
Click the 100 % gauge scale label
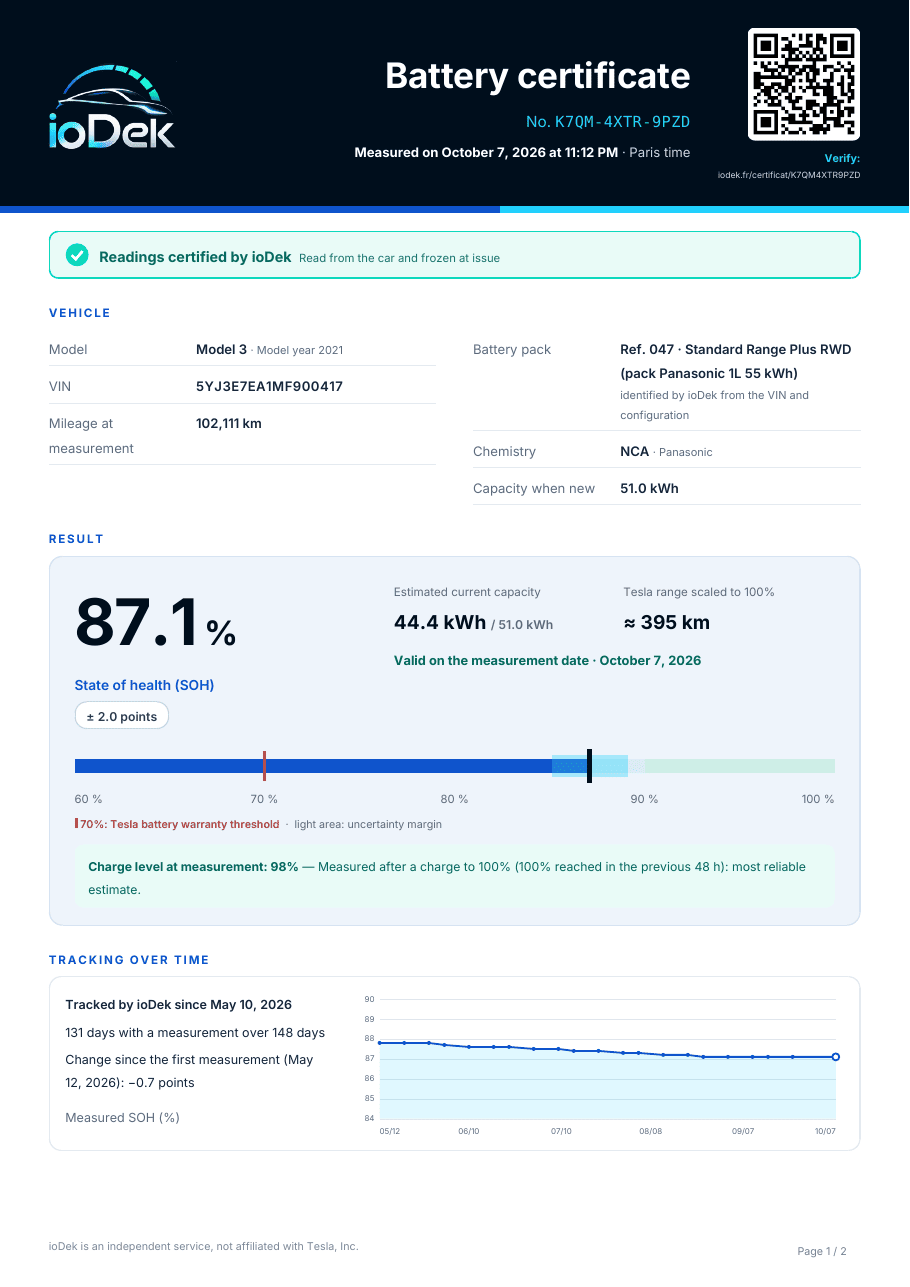[x=817, y=799]
